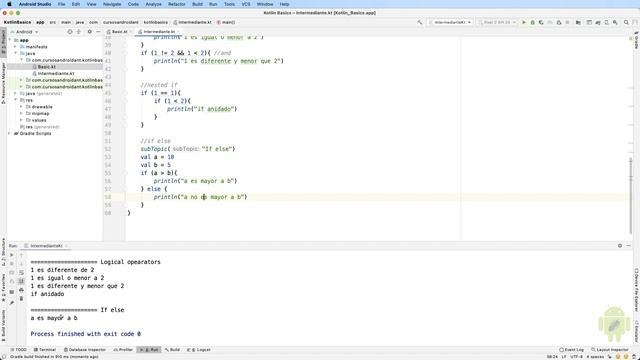This screenshot has height=360, width=640.
Task: Expand the Gradle Scripts node
Action: pyautogui.click(x=10, y=133)
